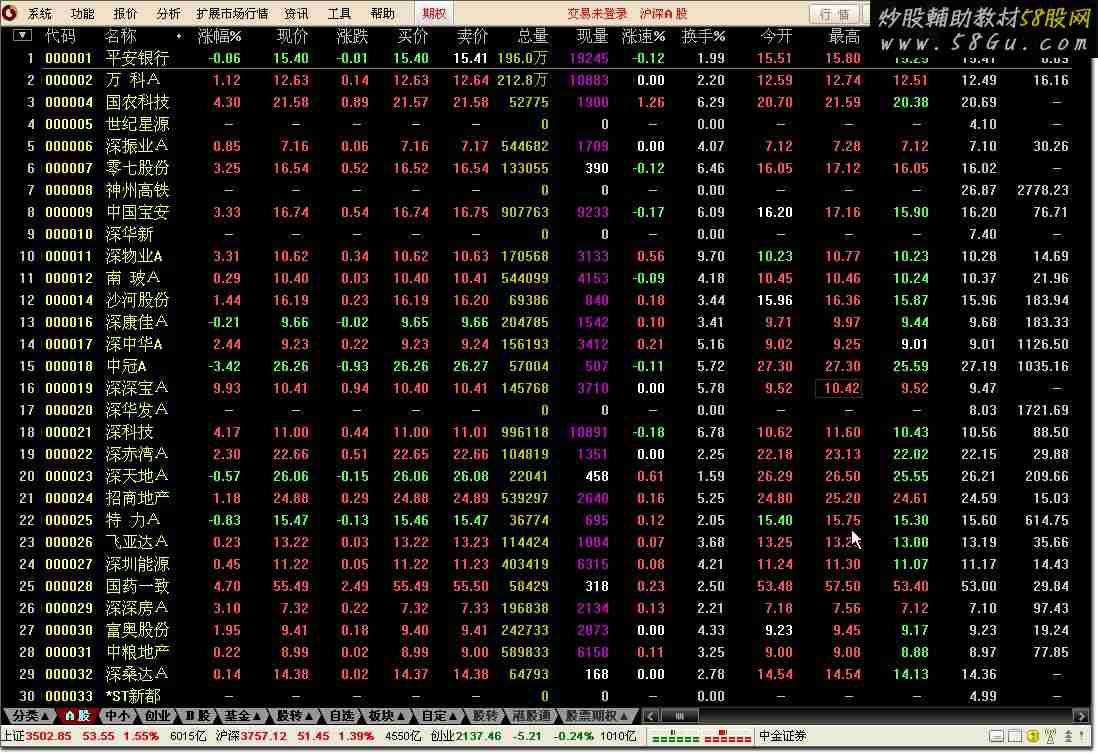Select stock row 000018 中冠A
Image resolution: width=1098 pixels, height=754 pixels.
[x=544, y=366]
